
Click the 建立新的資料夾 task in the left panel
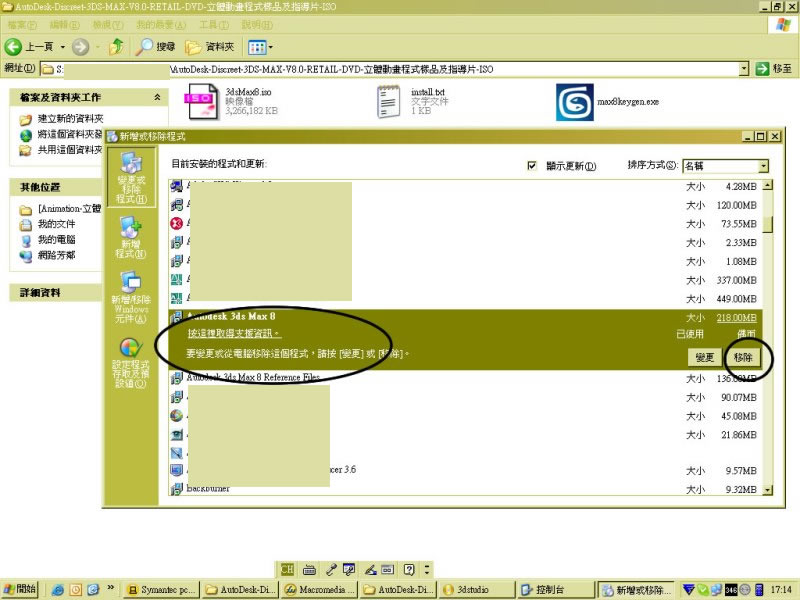coord(70,119)
